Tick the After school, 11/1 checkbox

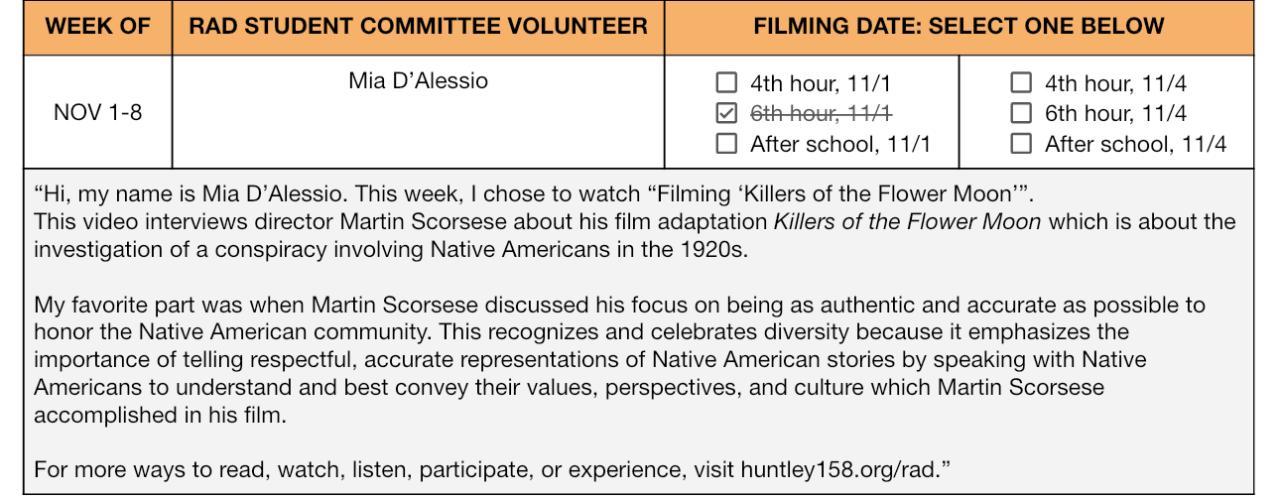tap(727, 145)
